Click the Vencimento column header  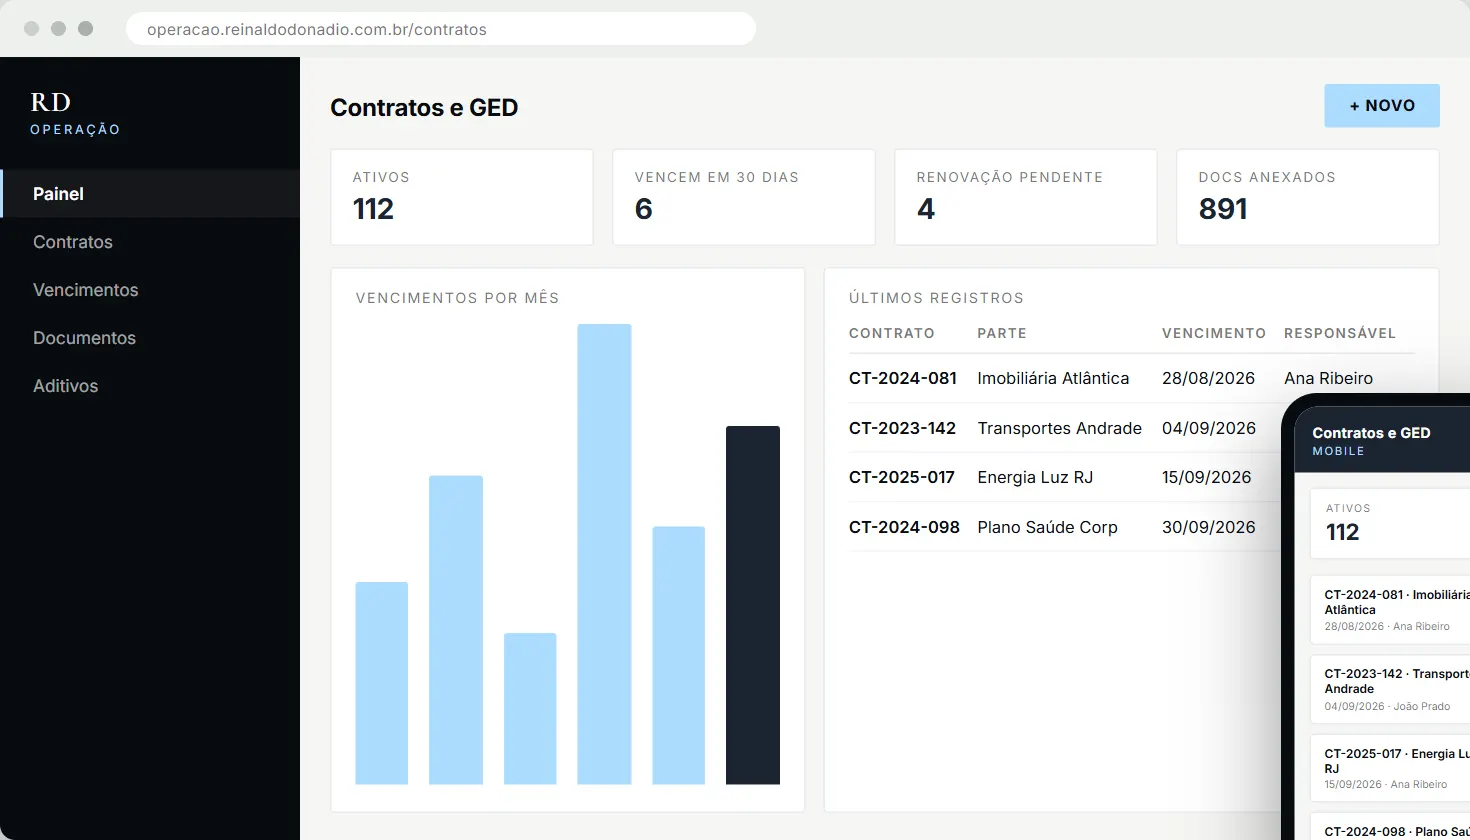pyautogui.click(x=1214, y=333)
